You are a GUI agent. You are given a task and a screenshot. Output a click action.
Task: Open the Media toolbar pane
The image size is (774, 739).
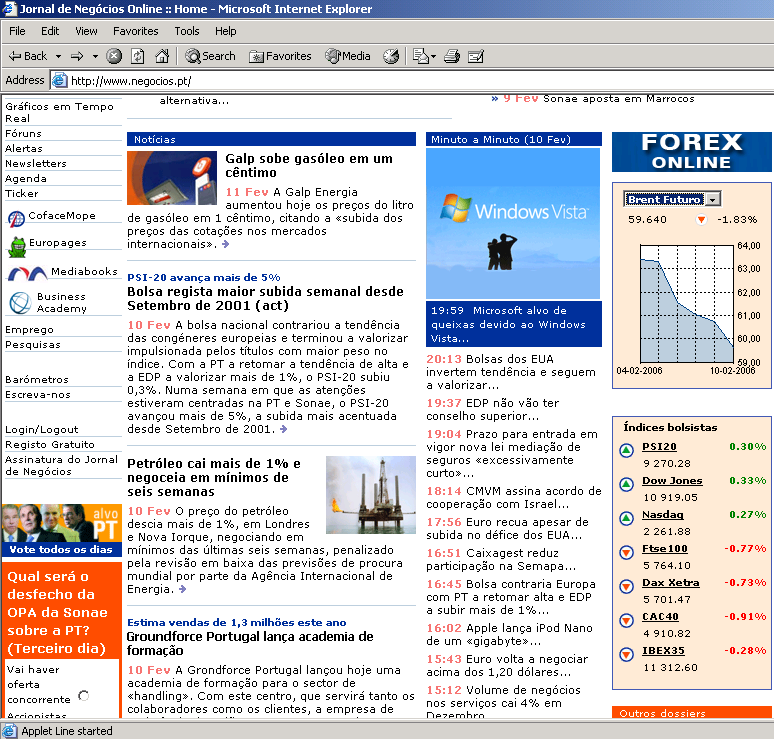click(x=348, y=56)
